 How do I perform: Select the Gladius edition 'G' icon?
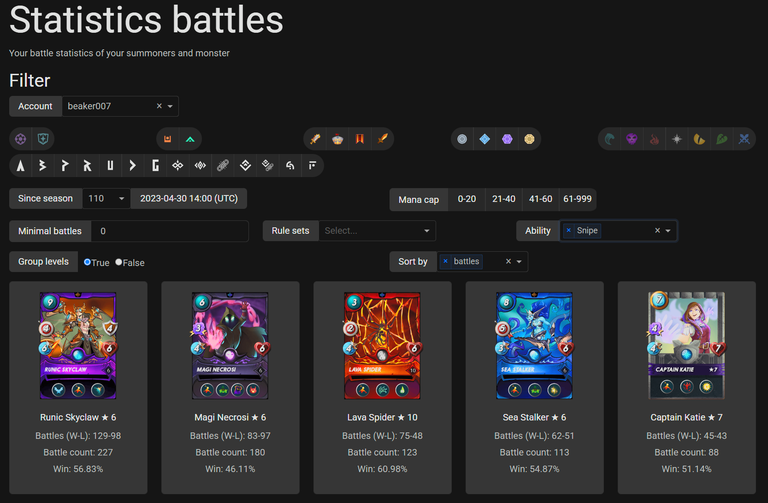[155, 166]
